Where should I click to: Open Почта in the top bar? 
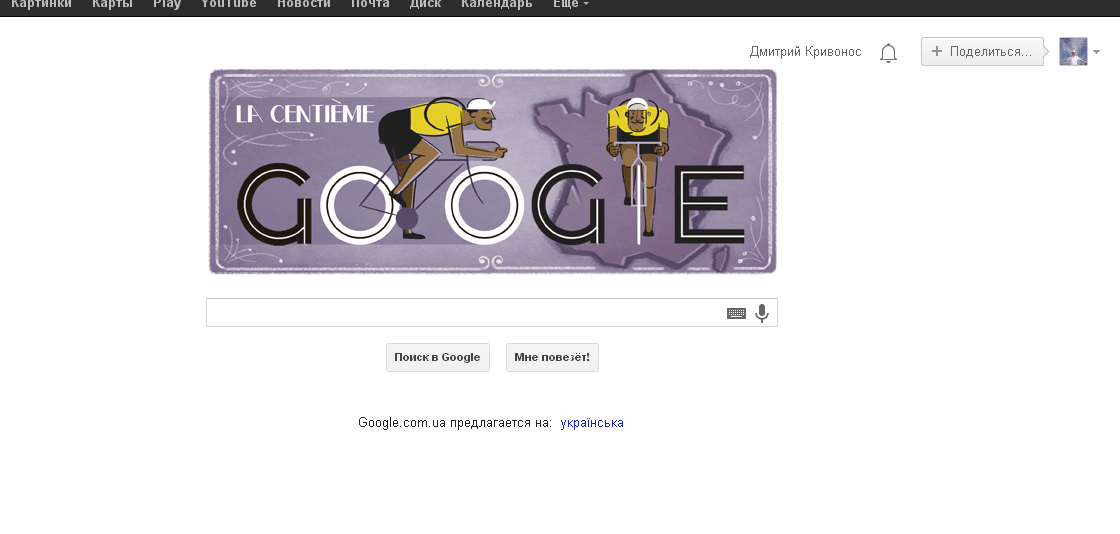click(370, 4)
